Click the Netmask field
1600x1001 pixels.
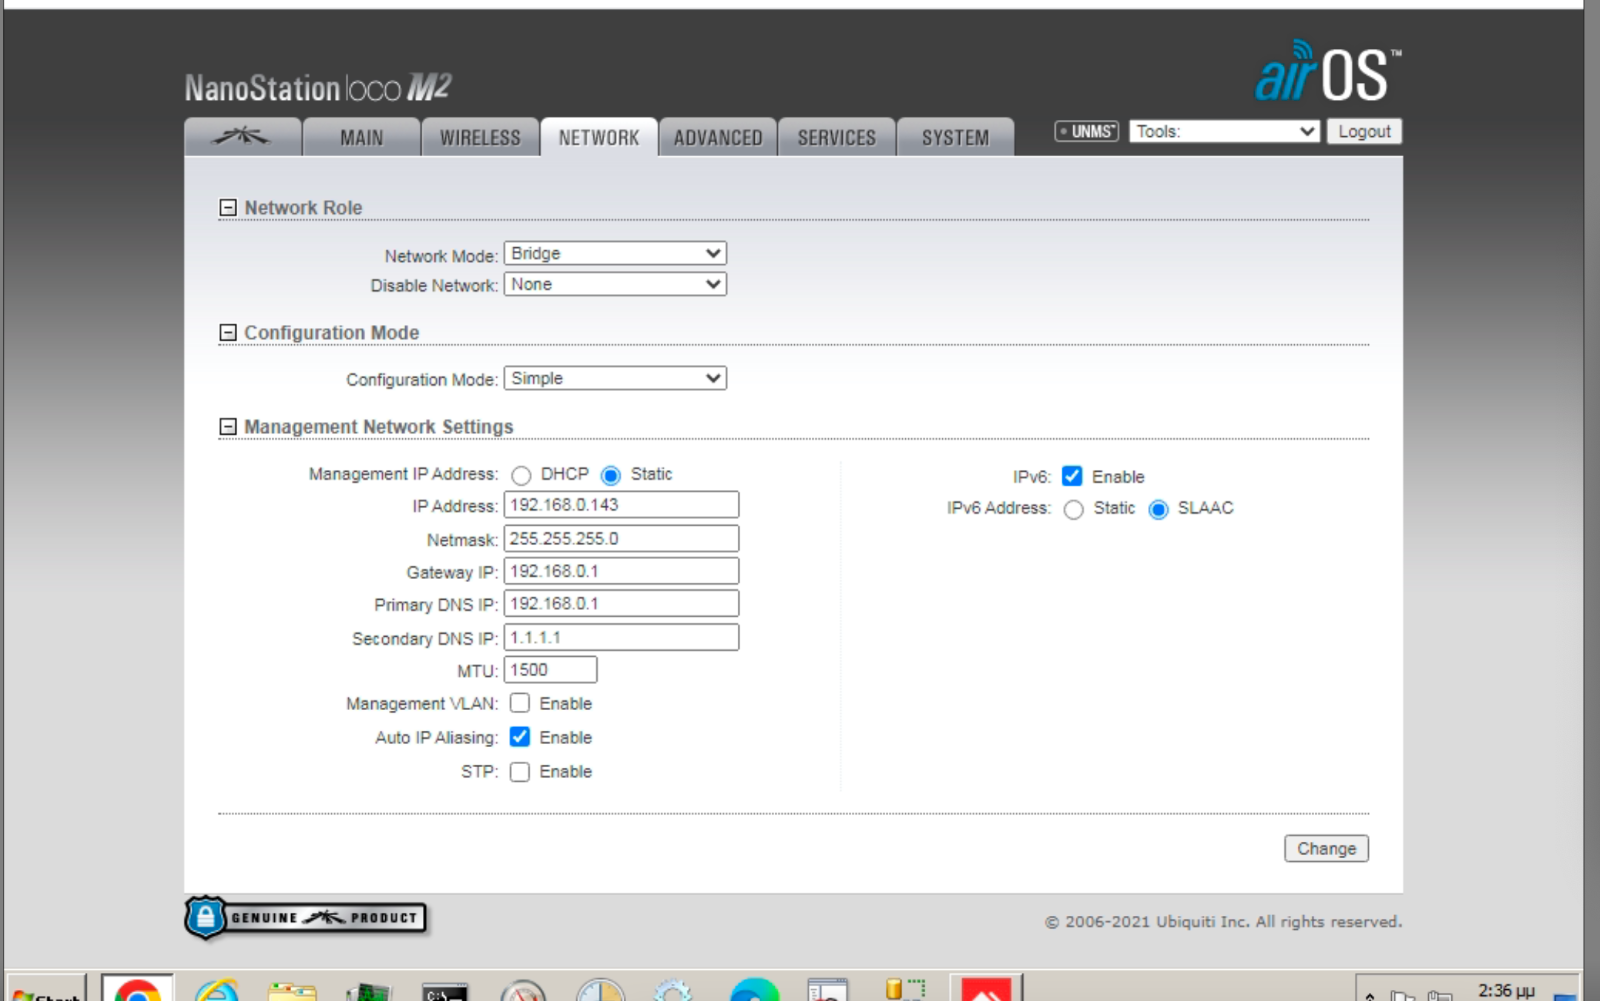621,538
